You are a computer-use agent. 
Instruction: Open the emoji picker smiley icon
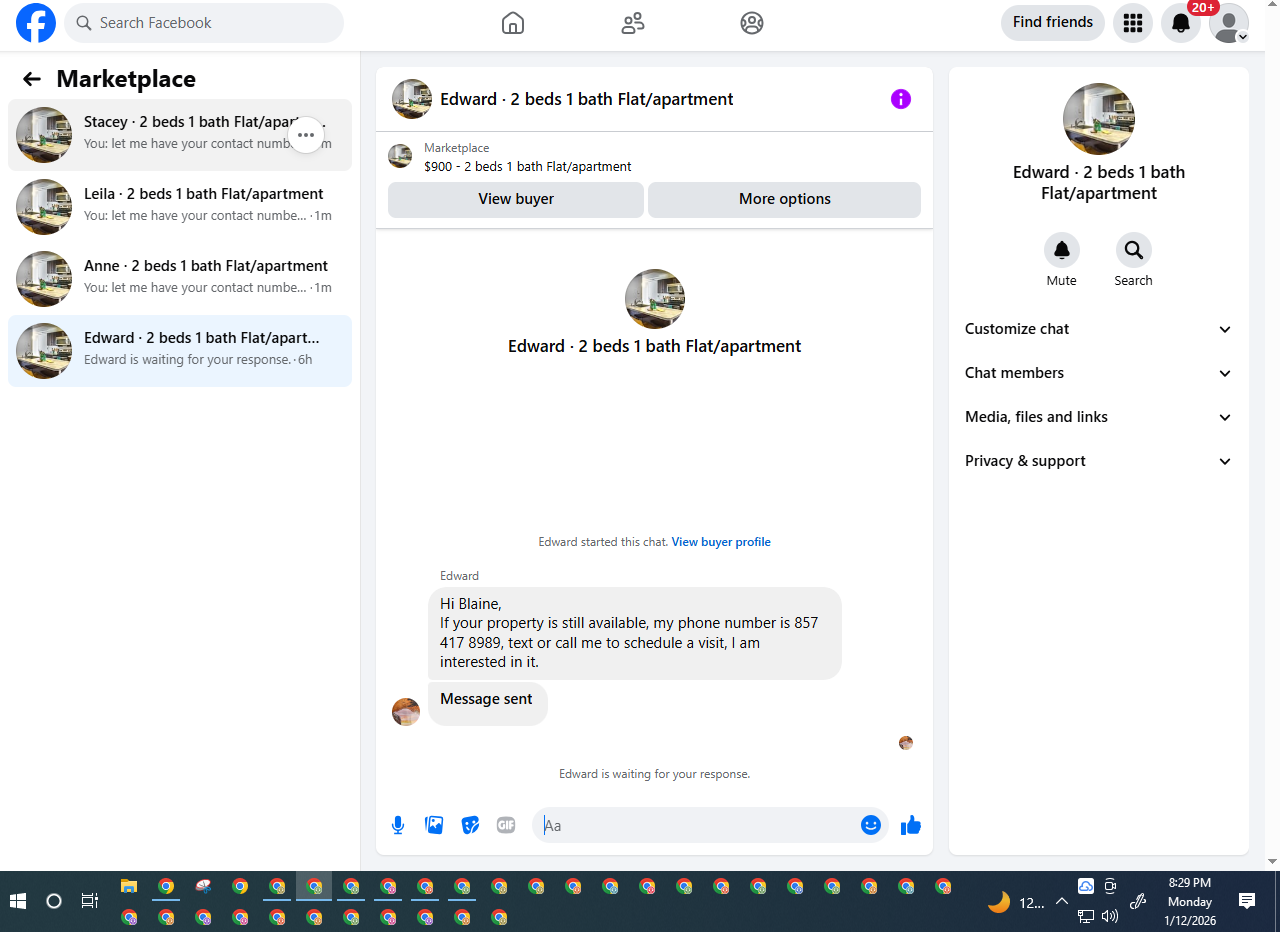click(x=871, y=825)
